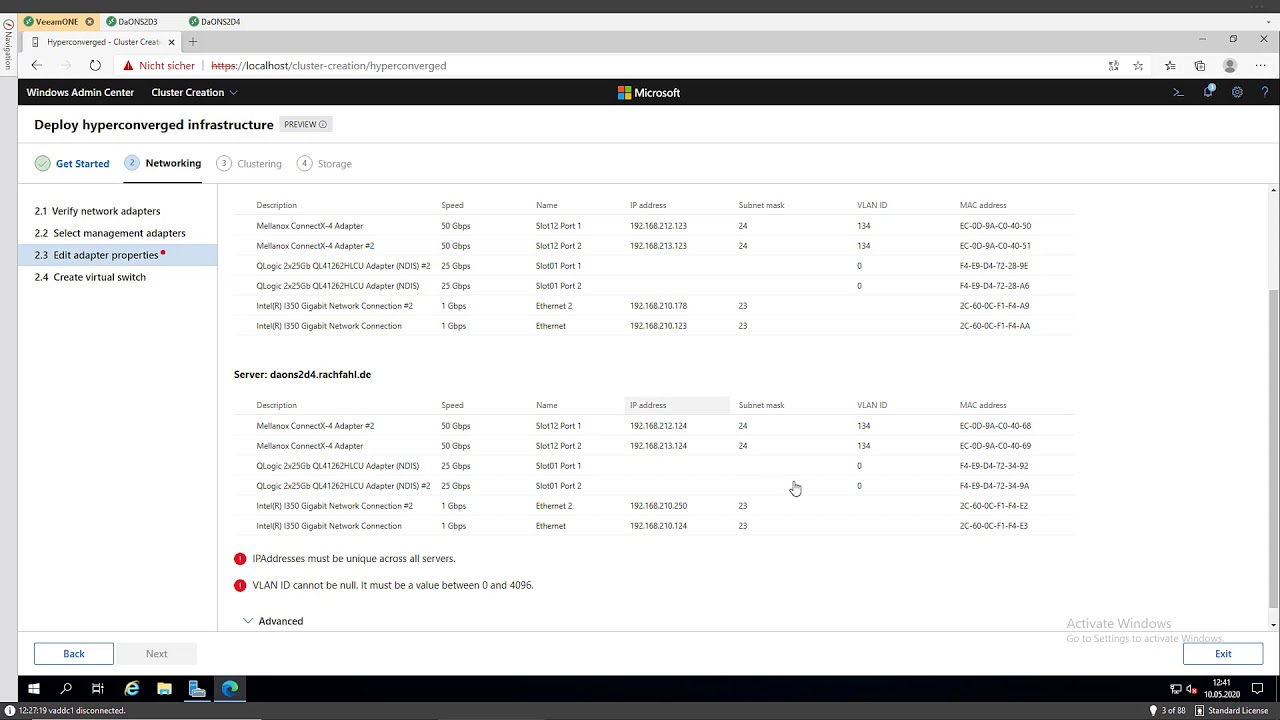Viewport: 1280px width, 720px height.
Task: Open Server Manager from taskbar
Action: coord(197,688)
